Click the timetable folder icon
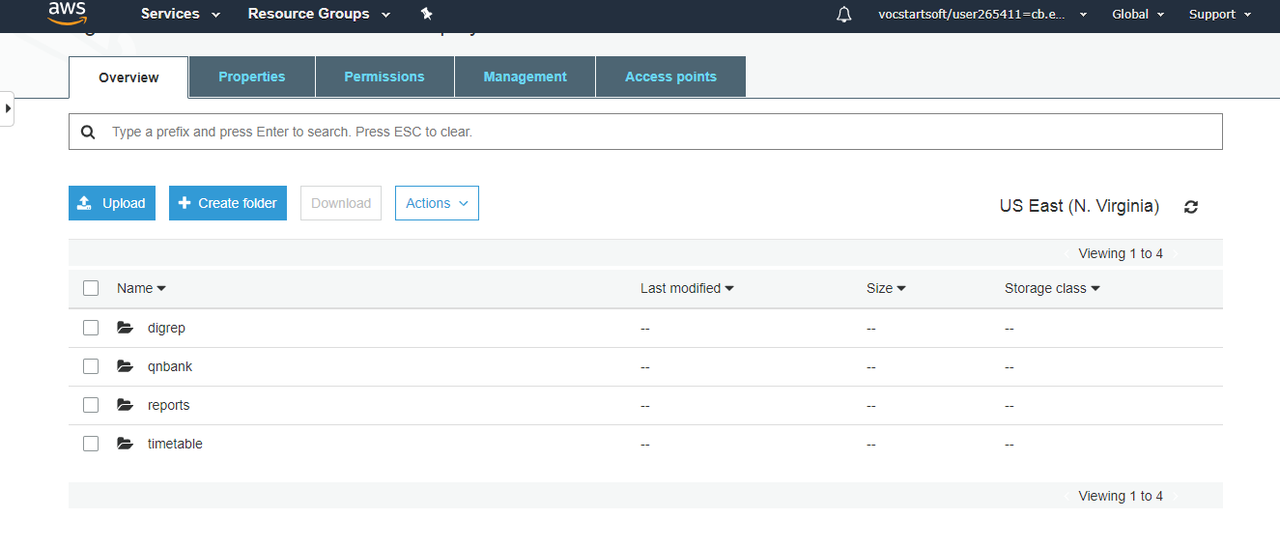 (x=125, y=443)
